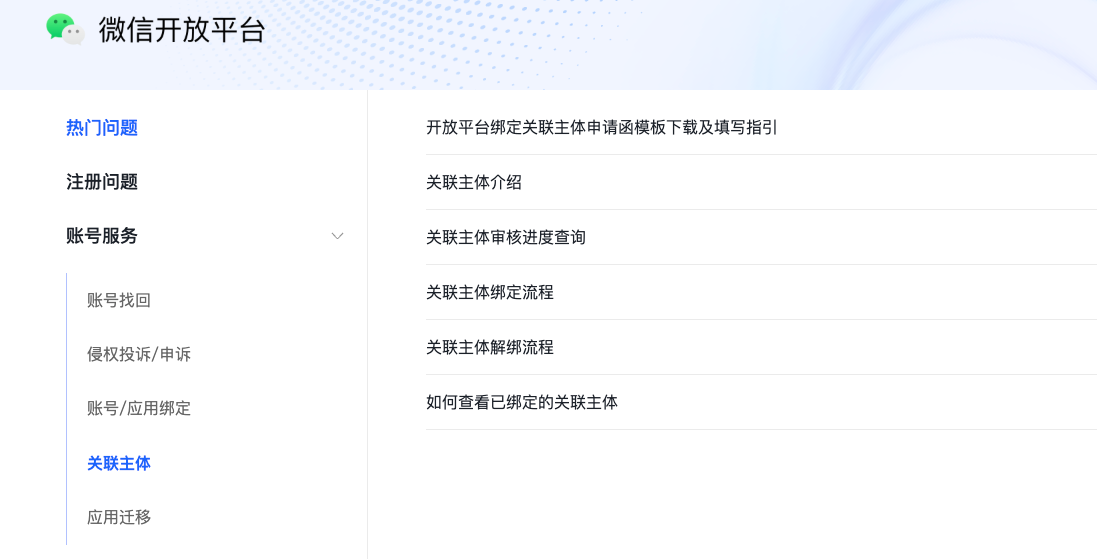
Task: Open 关联主体解绑流程 article
Action: pyautogui.click(x=490, y=347)
